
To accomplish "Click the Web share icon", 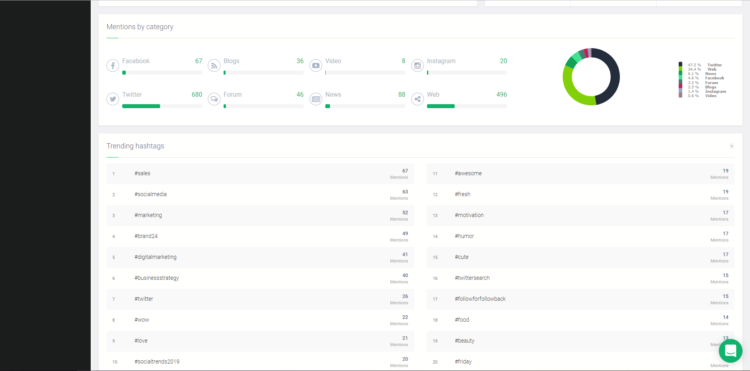I will (418, 99).
